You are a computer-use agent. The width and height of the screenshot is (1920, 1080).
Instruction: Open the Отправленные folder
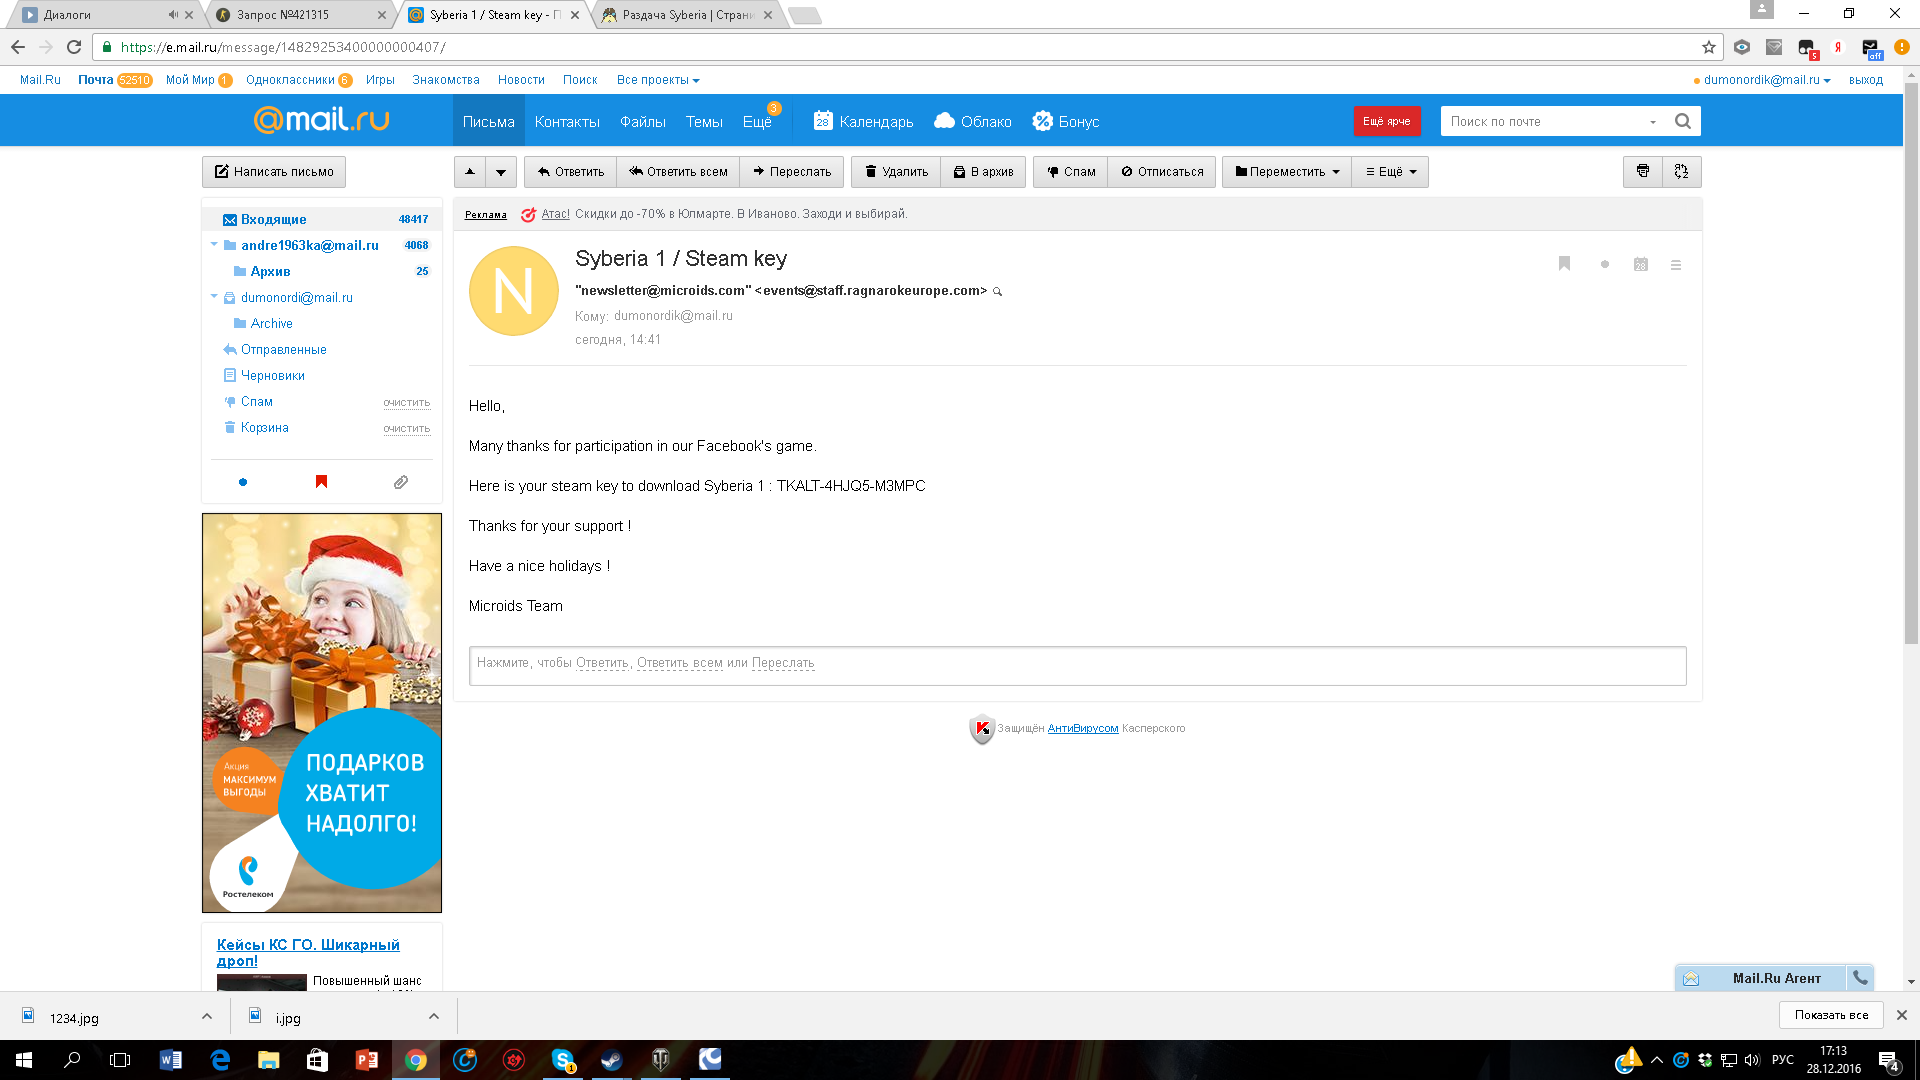click(283, 349)
